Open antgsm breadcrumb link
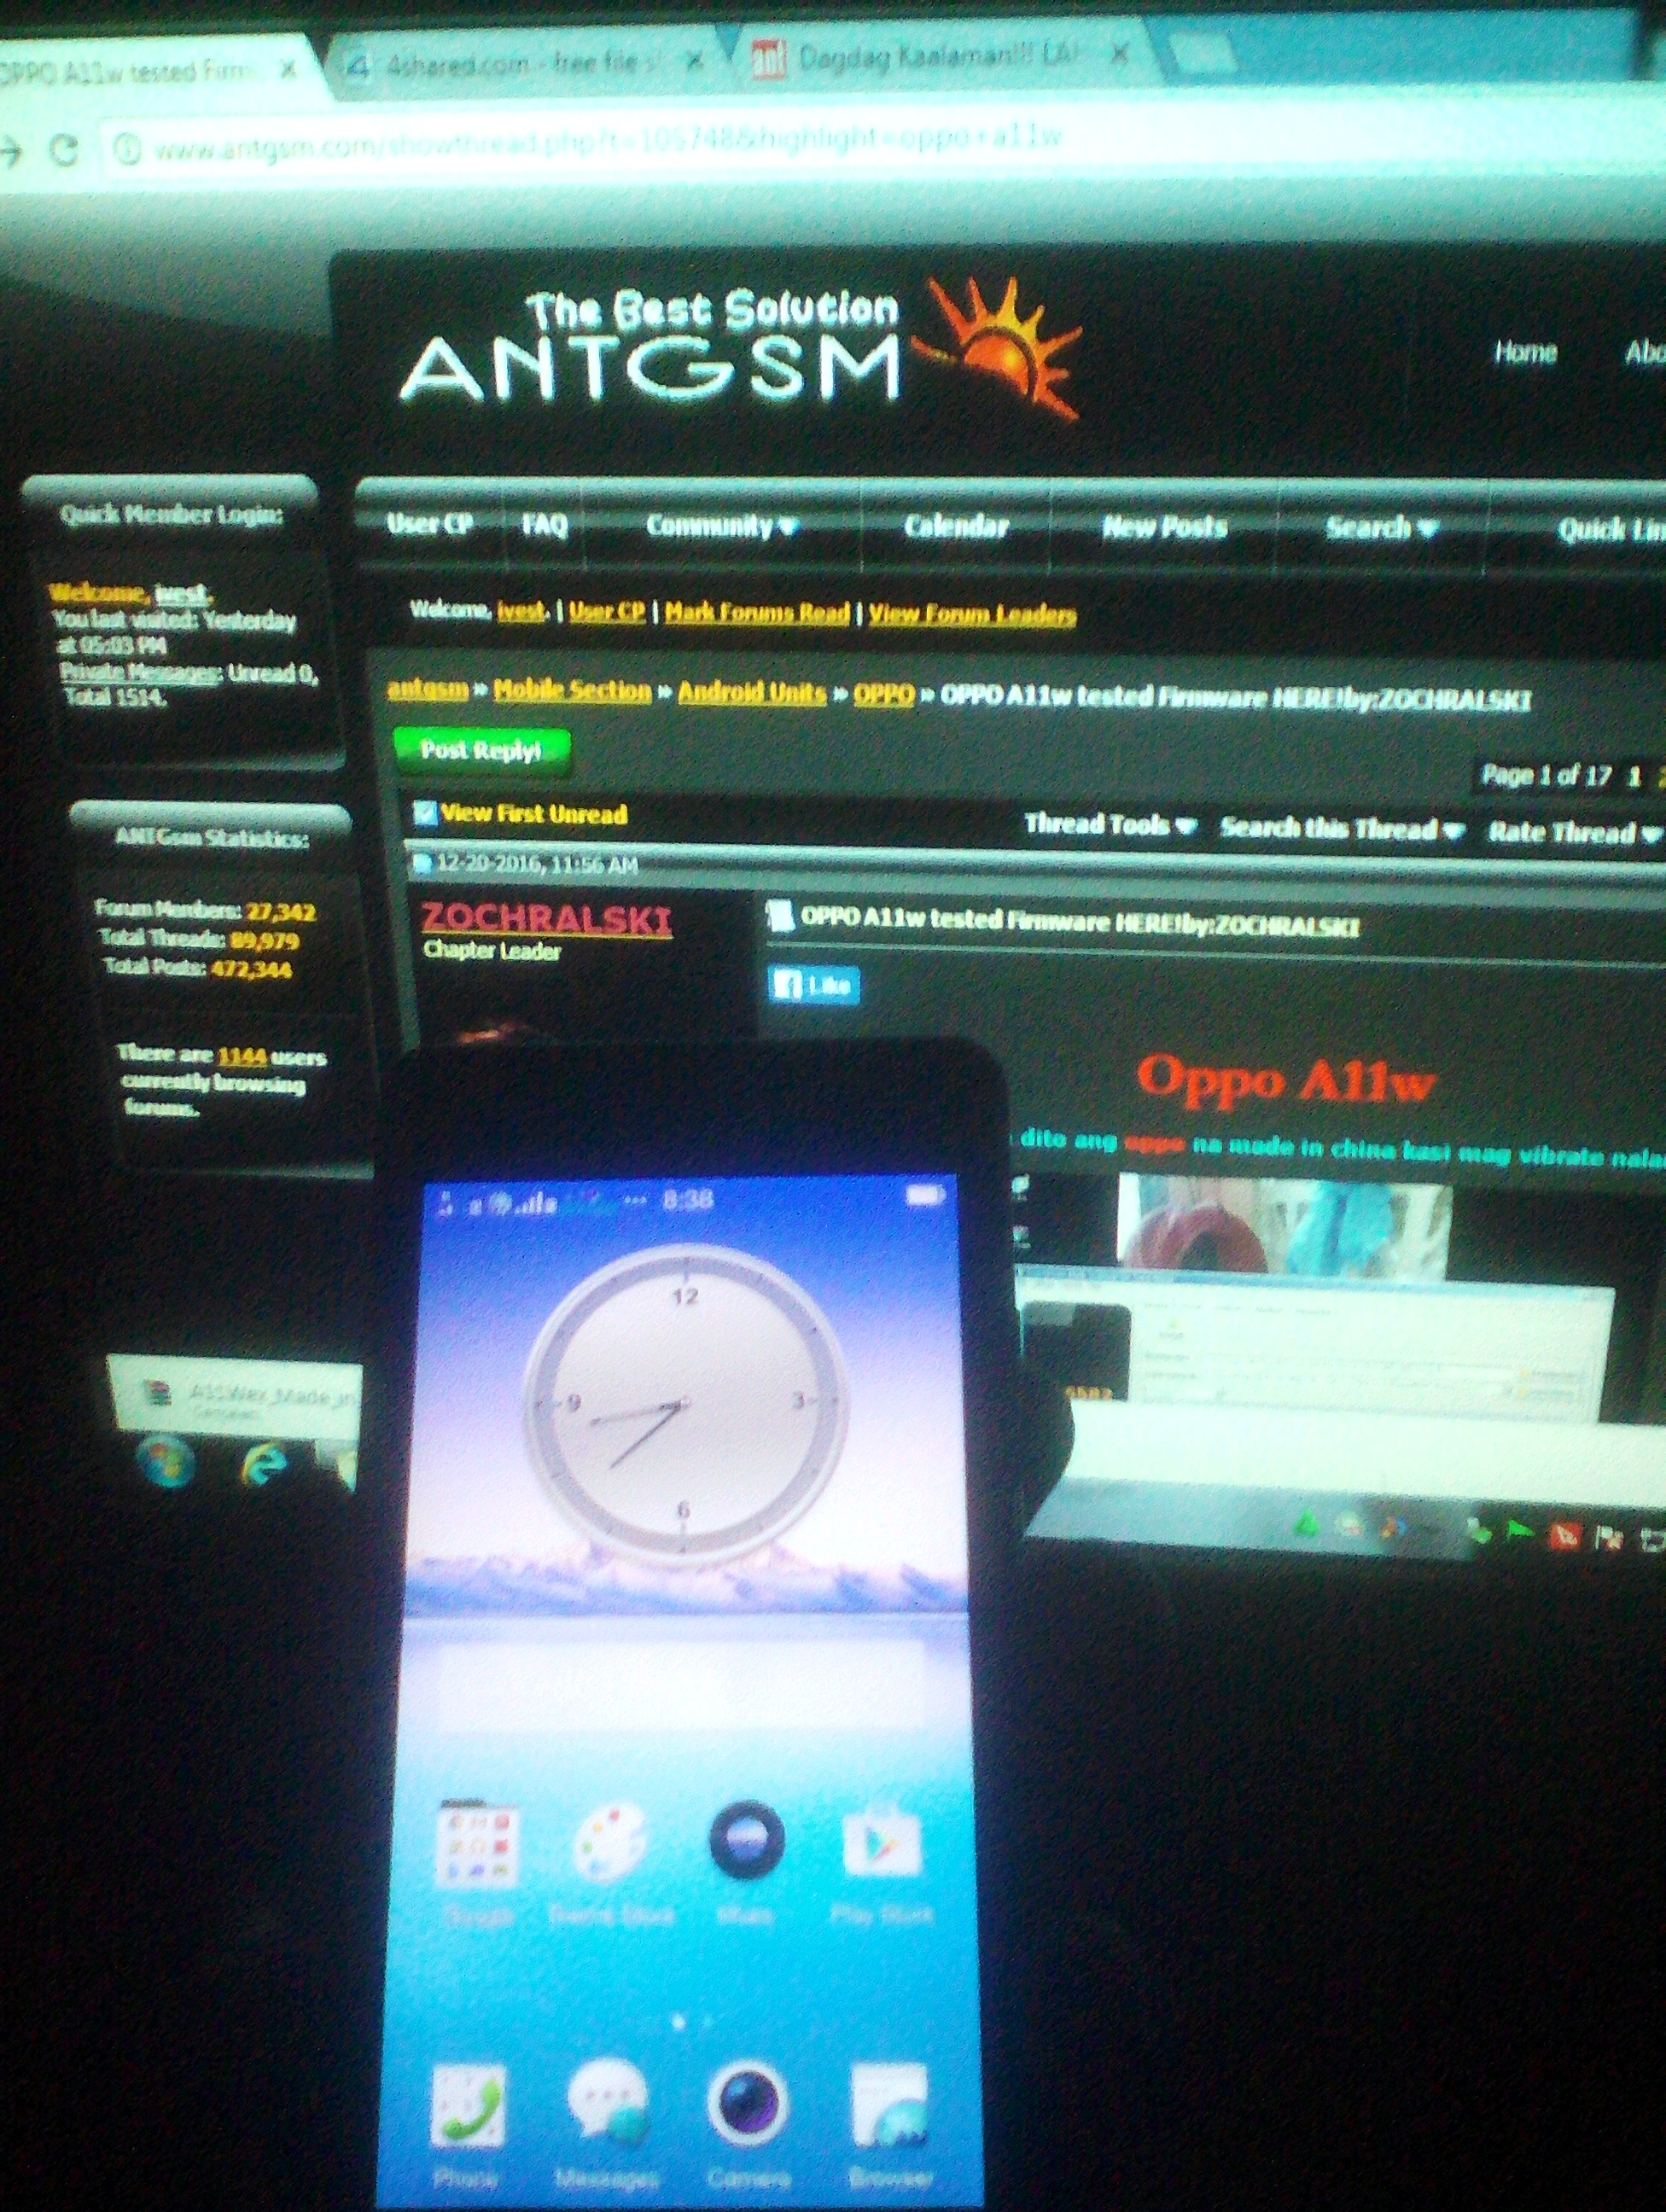The height and width of the screenshot is (2212, 1666). (x=427, y=689)
